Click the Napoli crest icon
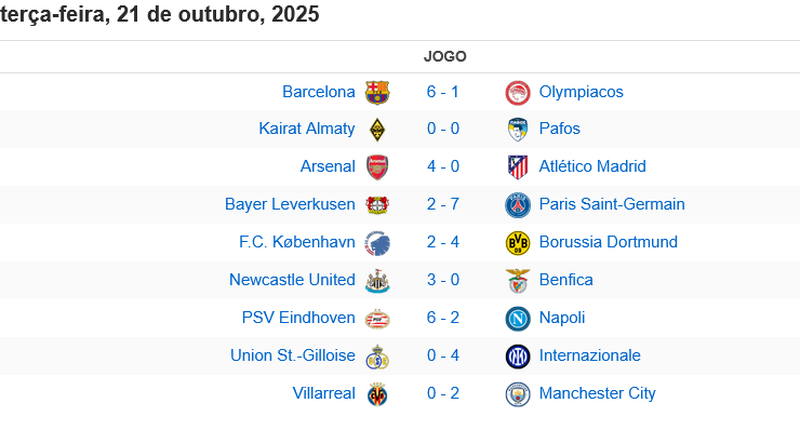The width and height of the screenshot is (800, 430). click(x=517, y=318)
